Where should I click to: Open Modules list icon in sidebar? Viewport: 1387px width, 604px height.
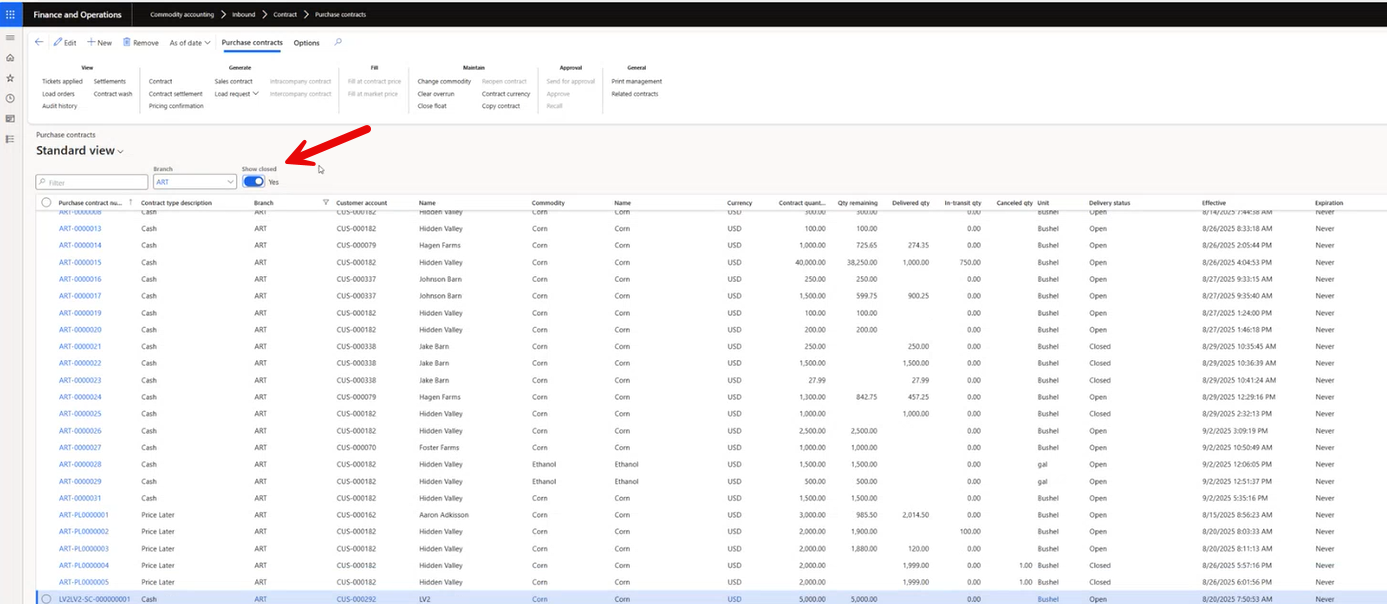pyautogui.click(x=10, y=139)
